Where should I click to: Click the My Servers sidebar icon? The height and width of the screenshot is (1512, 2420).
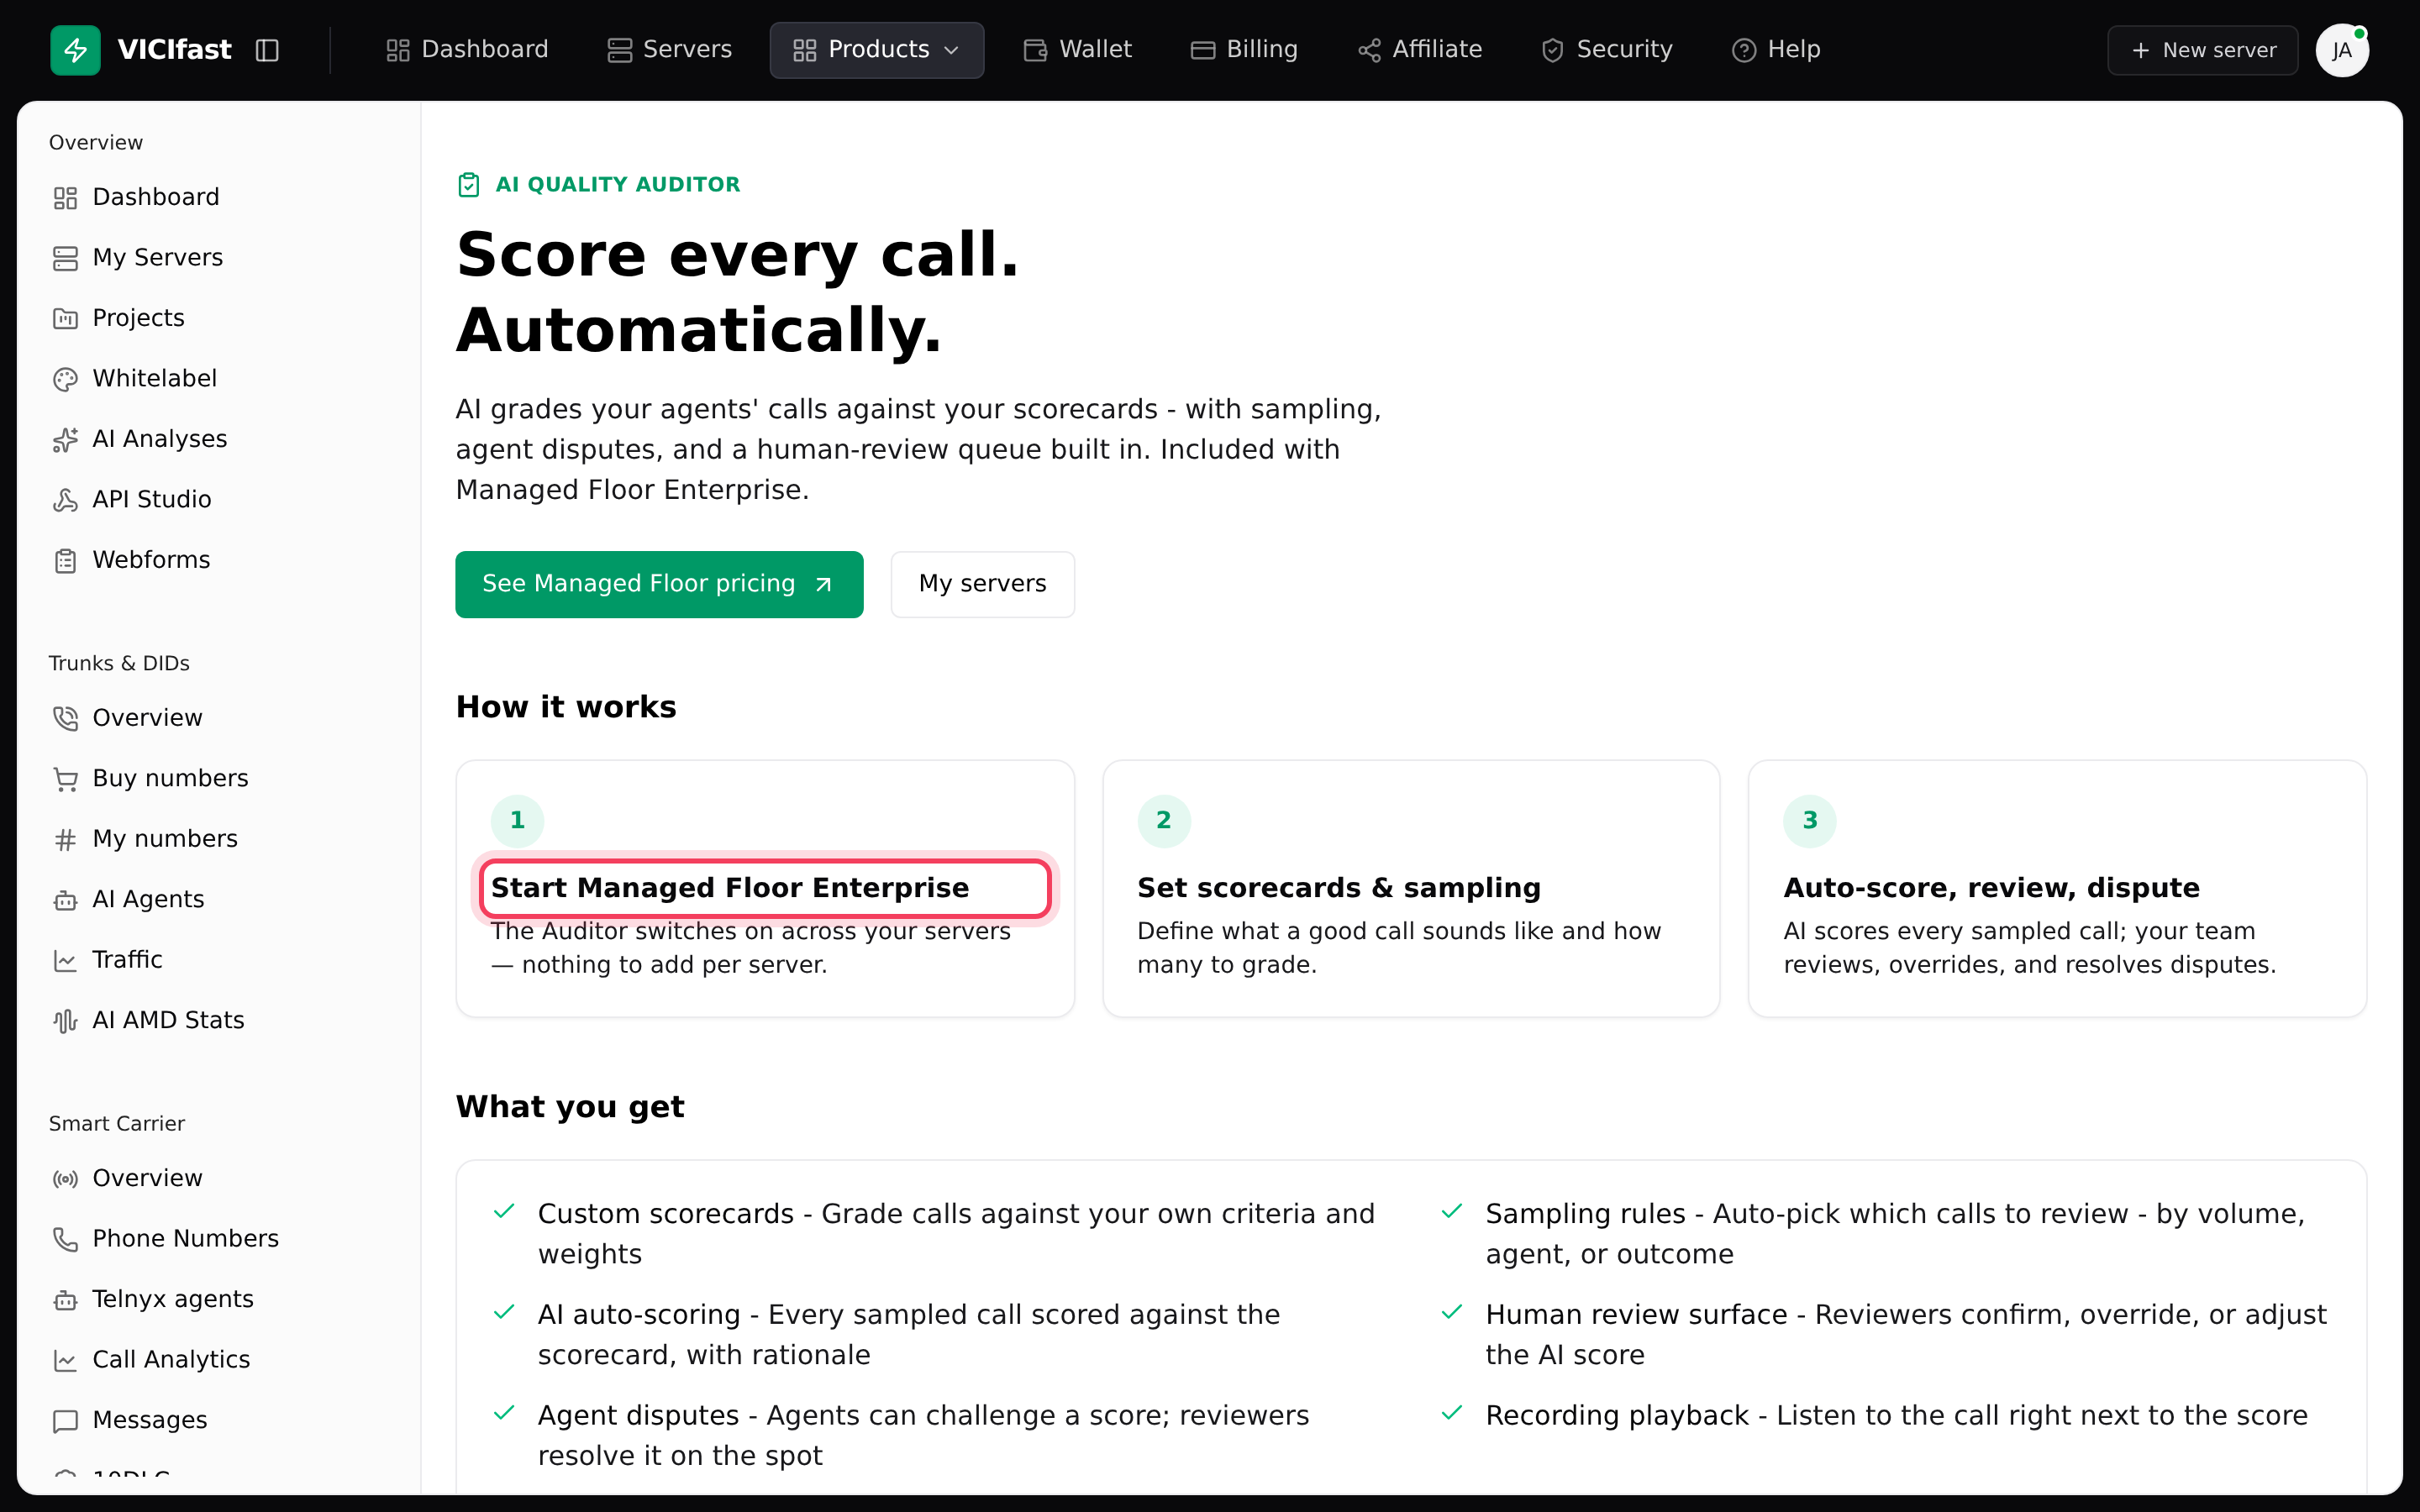66,258
